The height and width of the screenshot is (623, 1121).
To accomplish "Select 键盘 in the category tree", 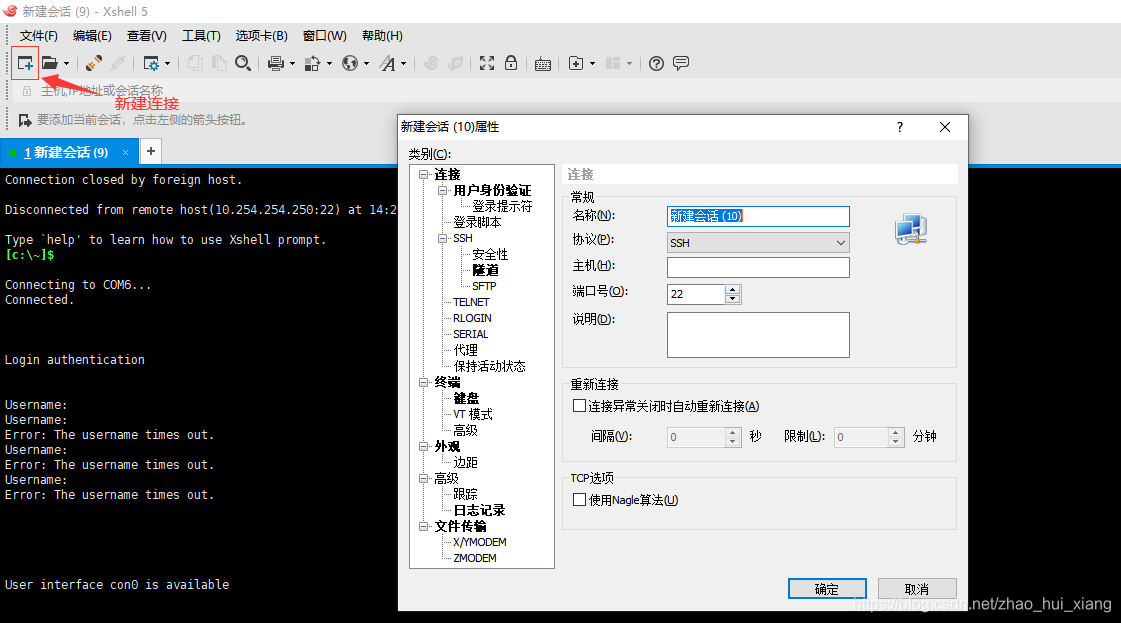I will (x=466, y=398).
